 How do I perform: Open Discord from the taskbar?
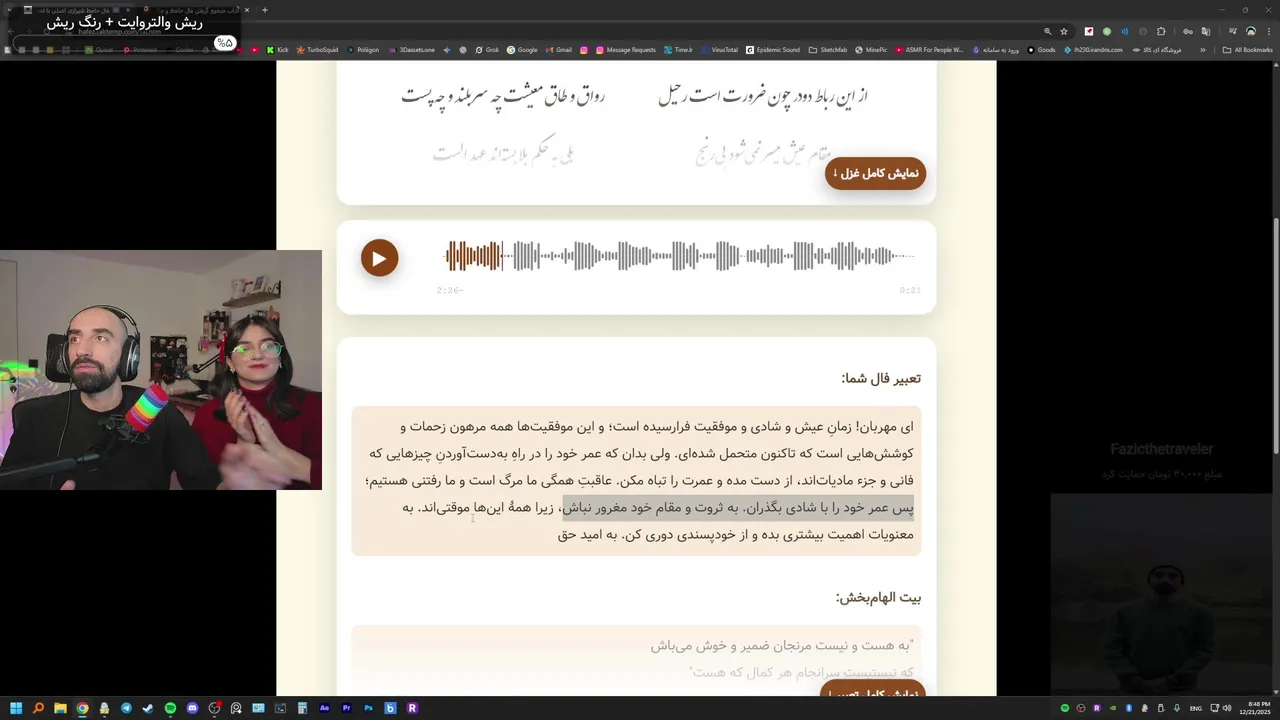click(x=192, y=708)
